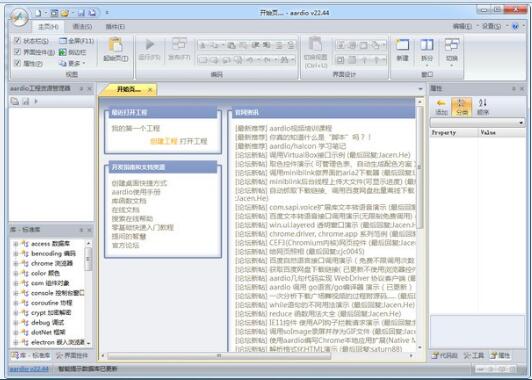Image resolution: width=532 pixels, height=380 pixels.
Task: Close the 开始页 tab with X
Action: point(150,90)
